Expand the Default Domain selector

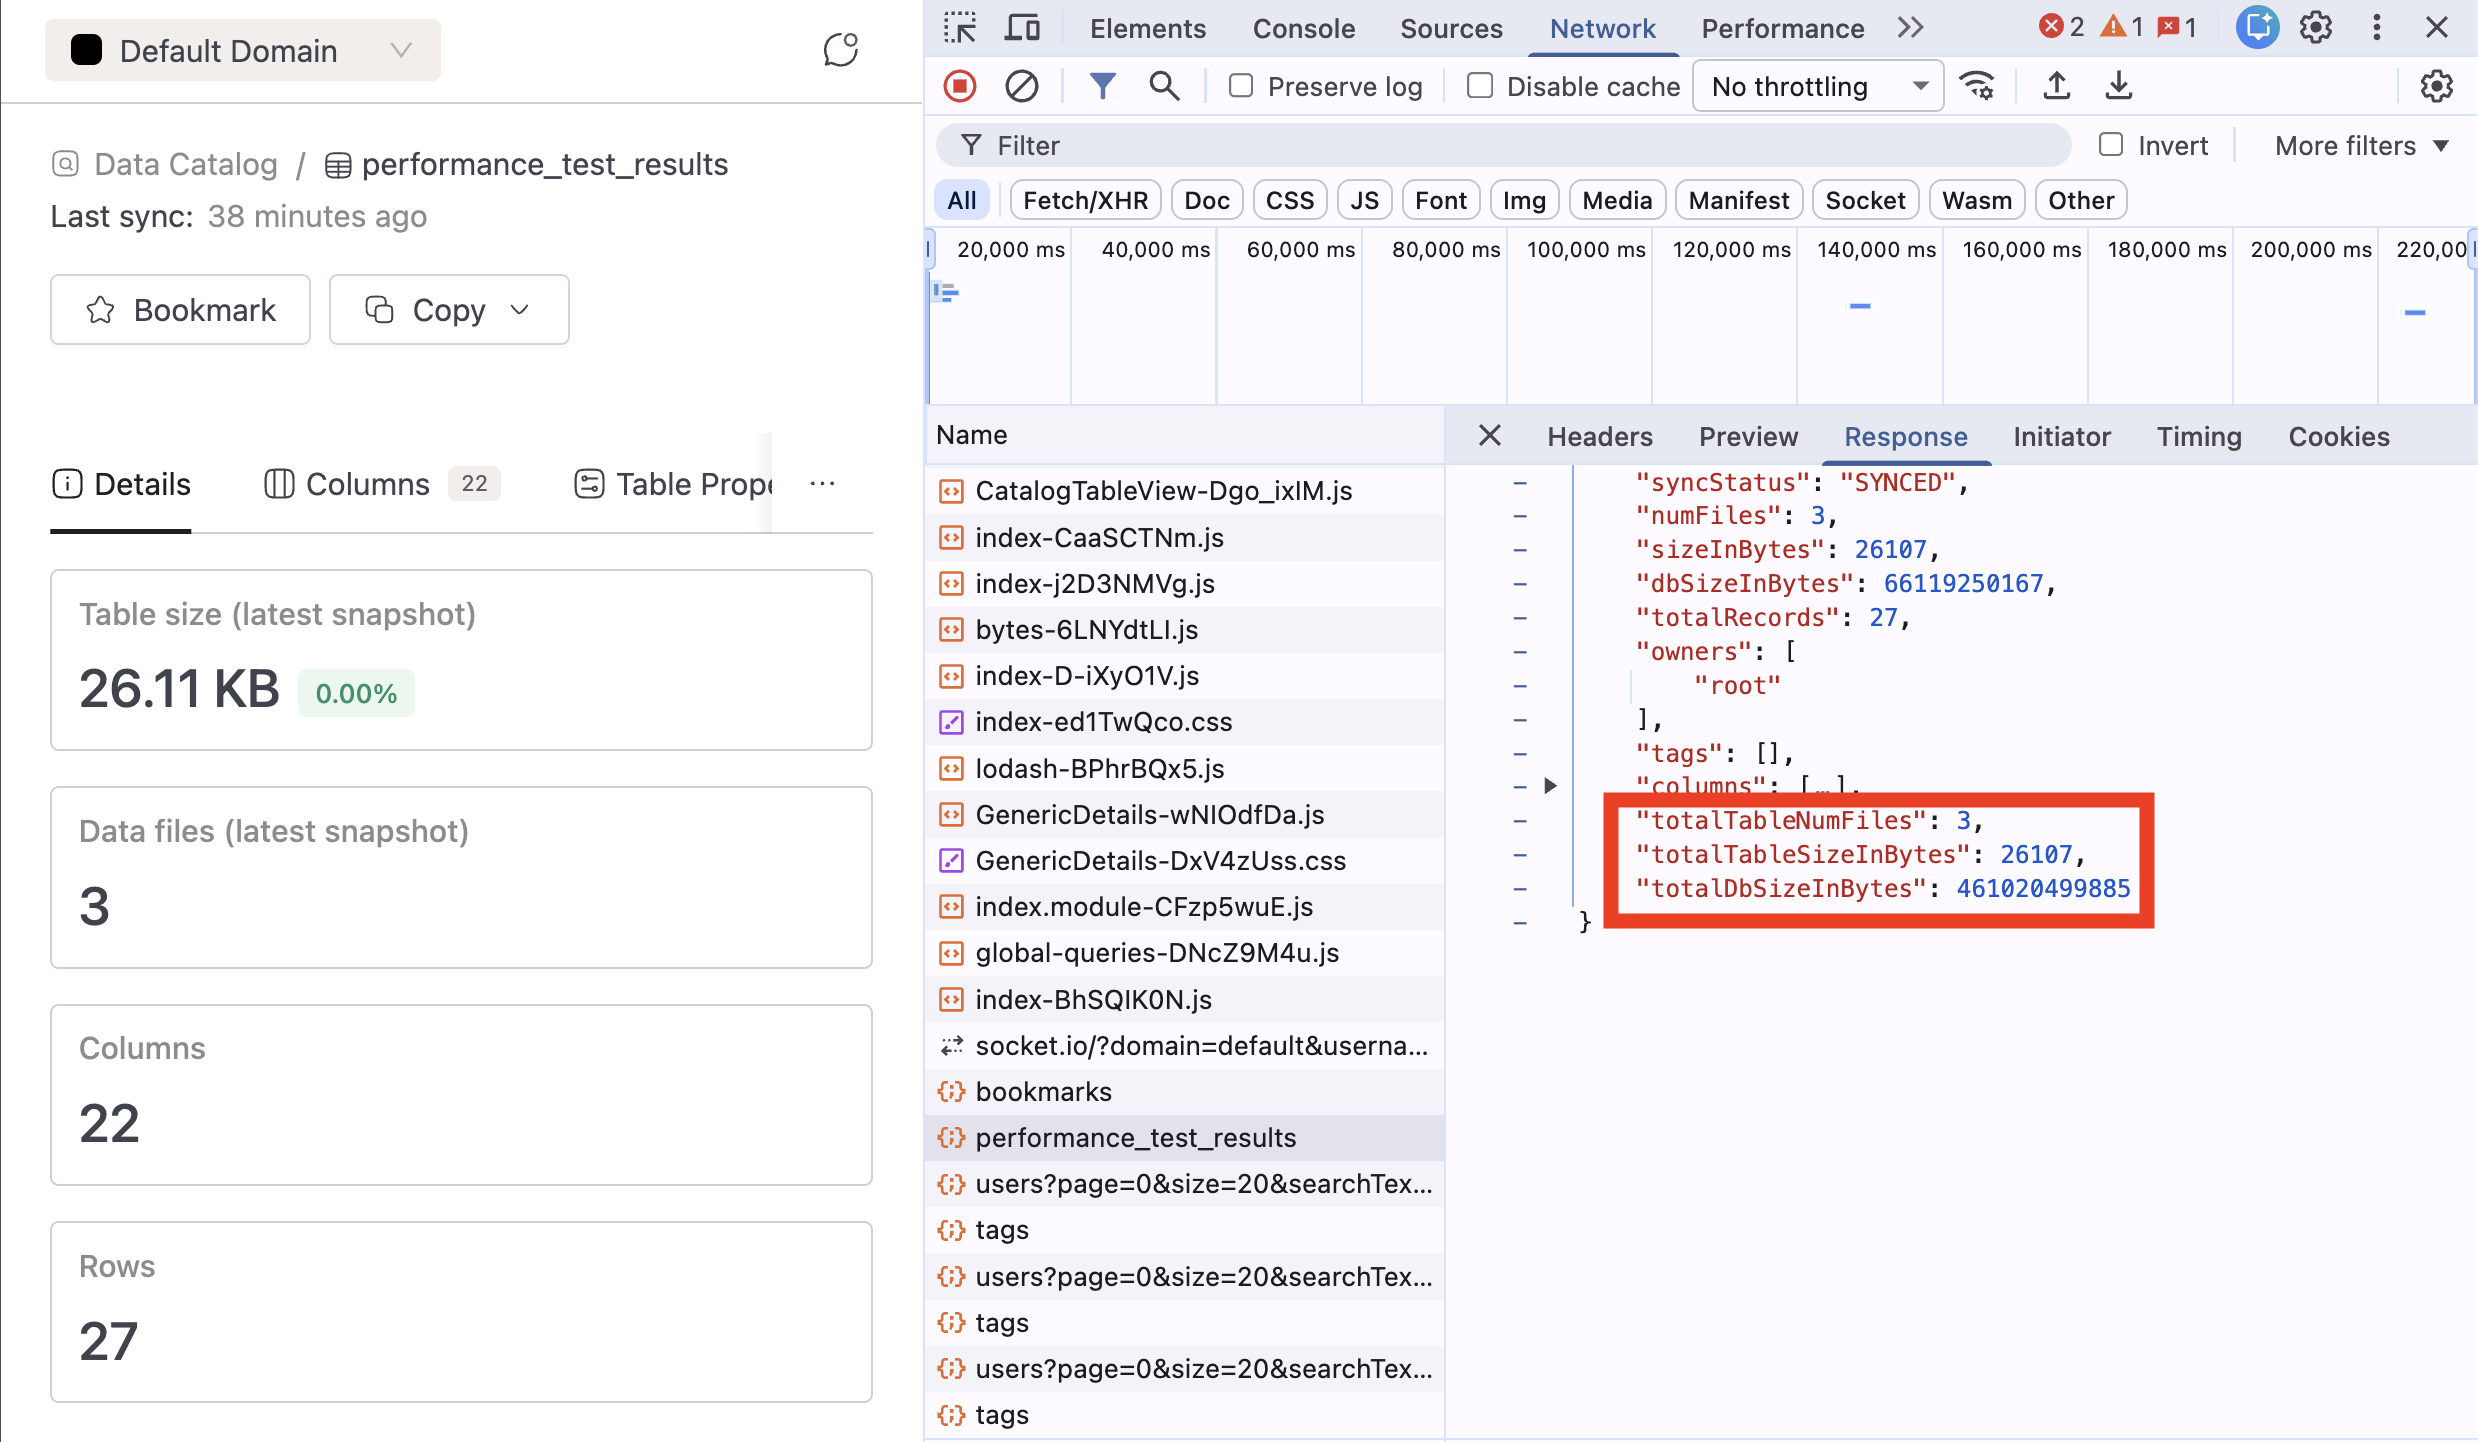click(242, 50)
